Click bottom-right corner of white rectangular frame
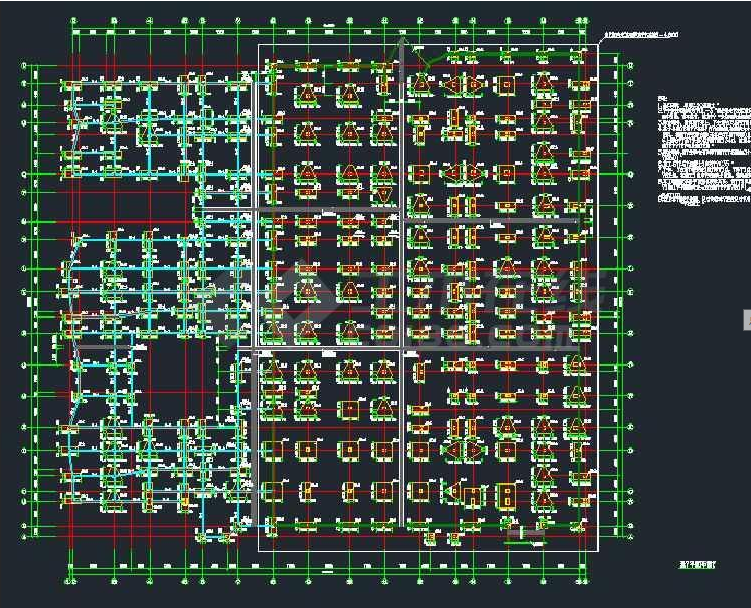751x608 pixels. (x=598, y=550)
